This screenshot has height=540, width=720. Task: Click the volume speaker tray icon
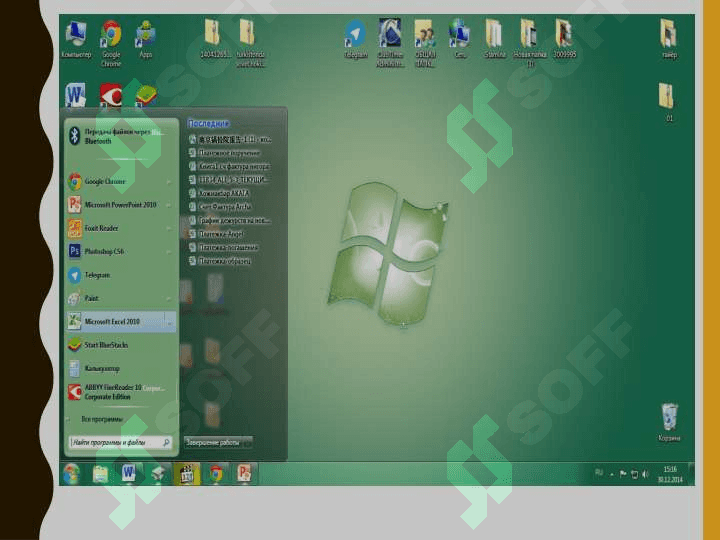646,474
